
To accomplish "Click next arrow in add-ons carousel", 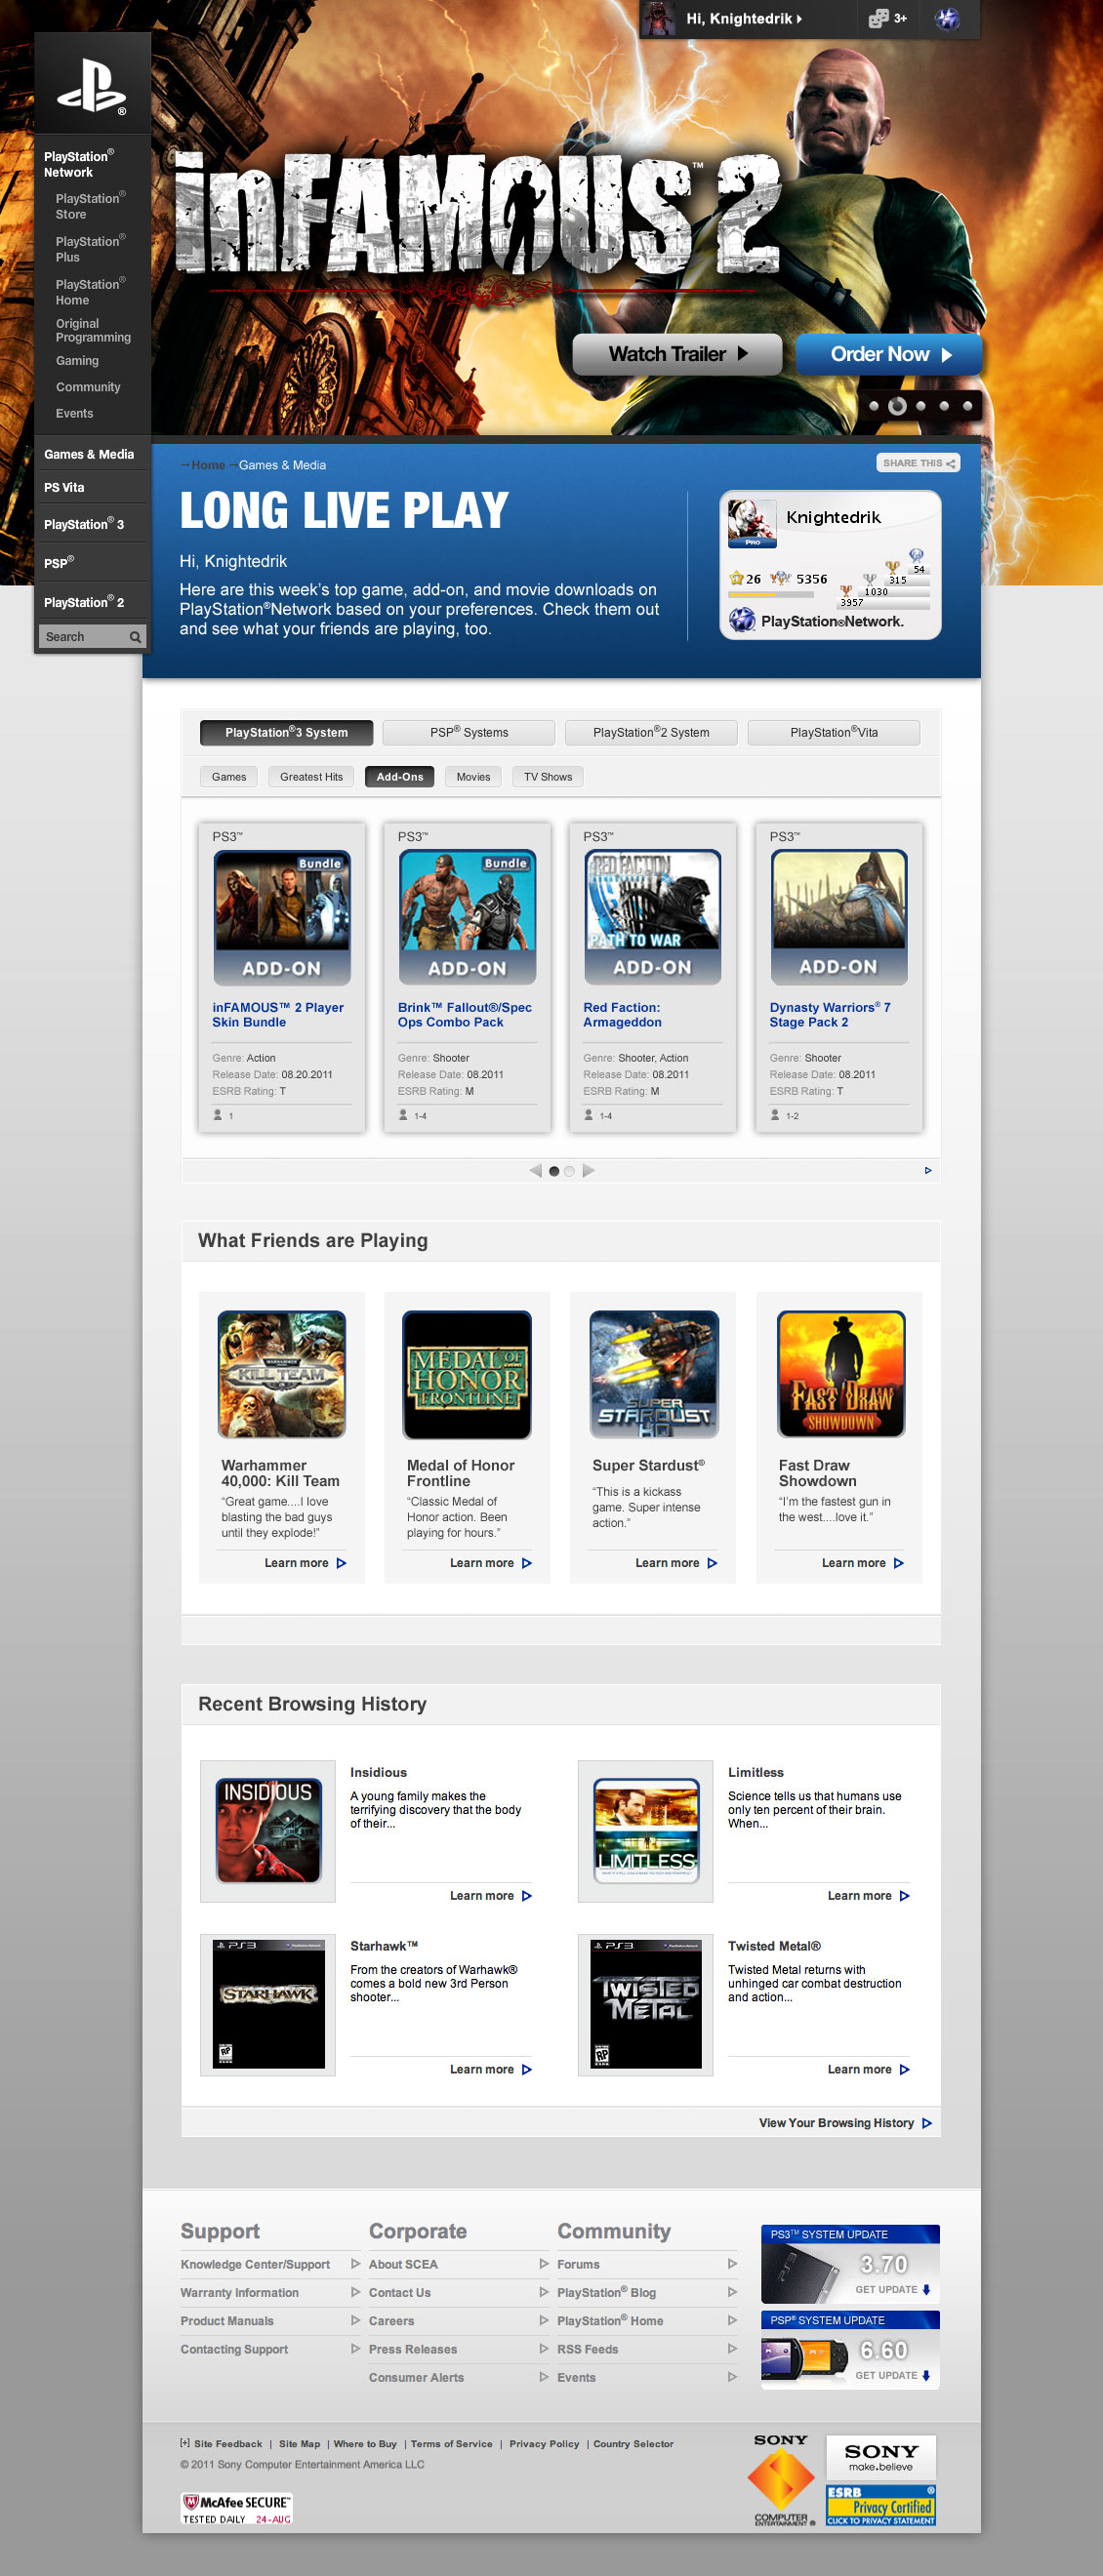I will [589, 1170].
